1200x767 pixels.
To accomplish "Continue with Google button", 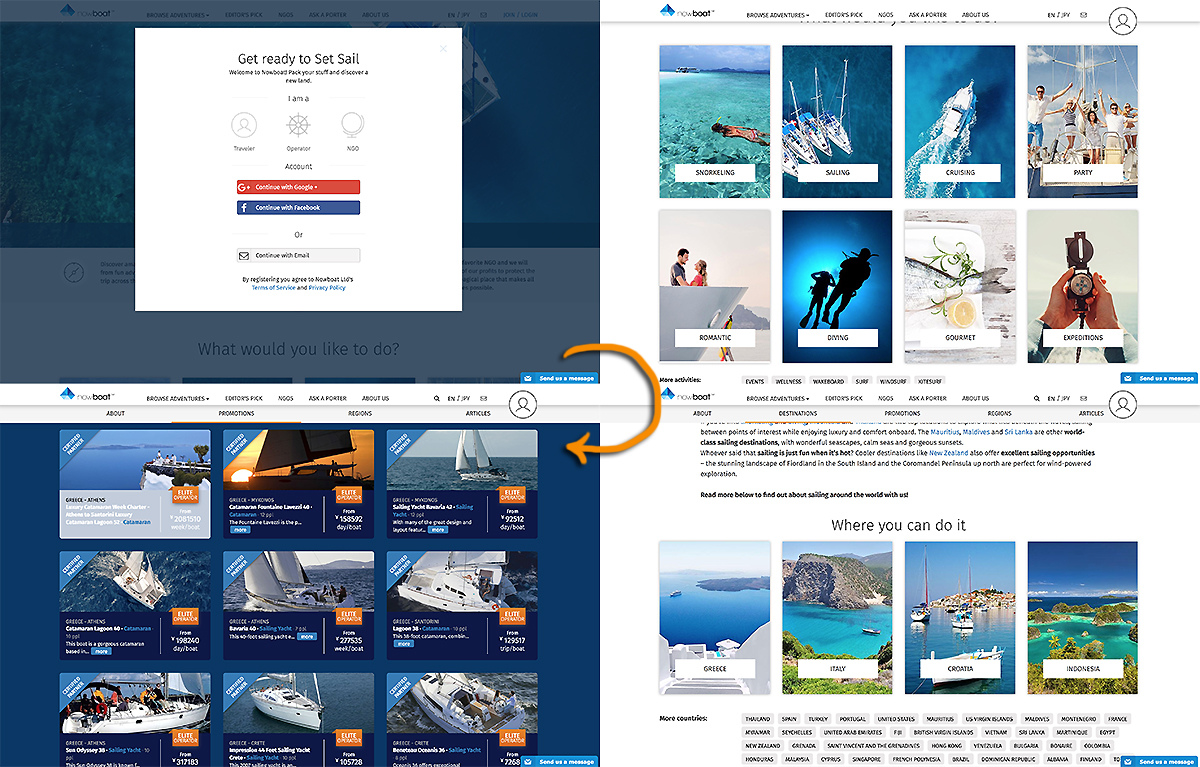I will (298, 187).
